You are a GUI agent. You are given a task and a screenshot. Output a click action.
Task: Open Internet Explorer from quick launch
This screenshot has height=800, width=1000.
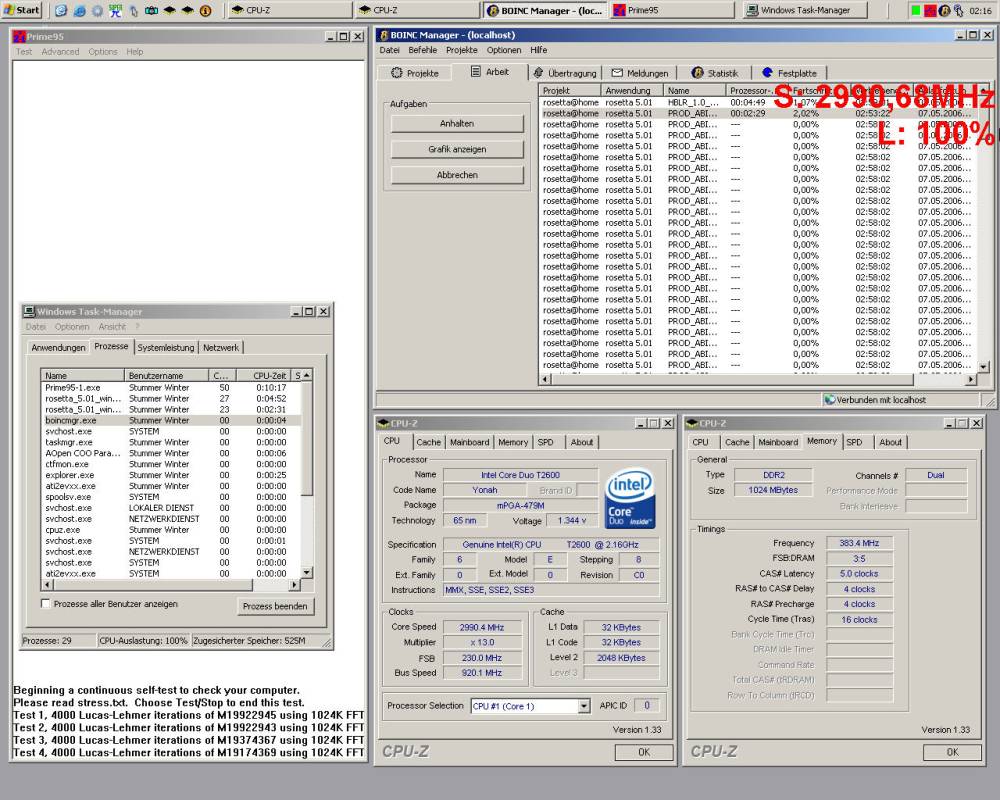click(x=80, y=11)
